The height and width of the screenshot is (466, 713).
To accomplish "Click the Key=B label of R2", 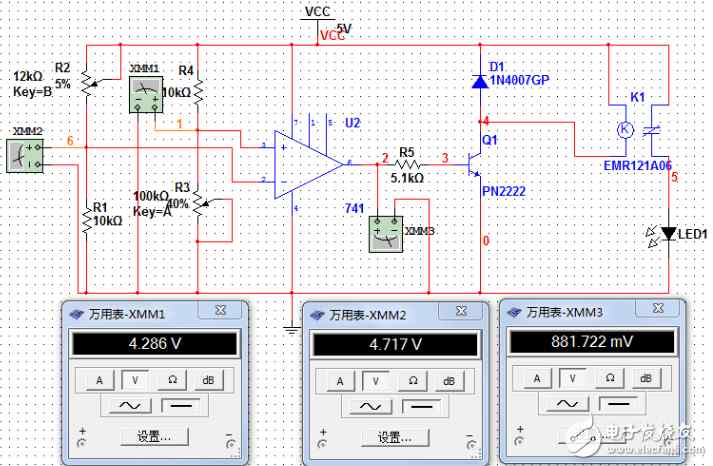I will pos(32,91).
